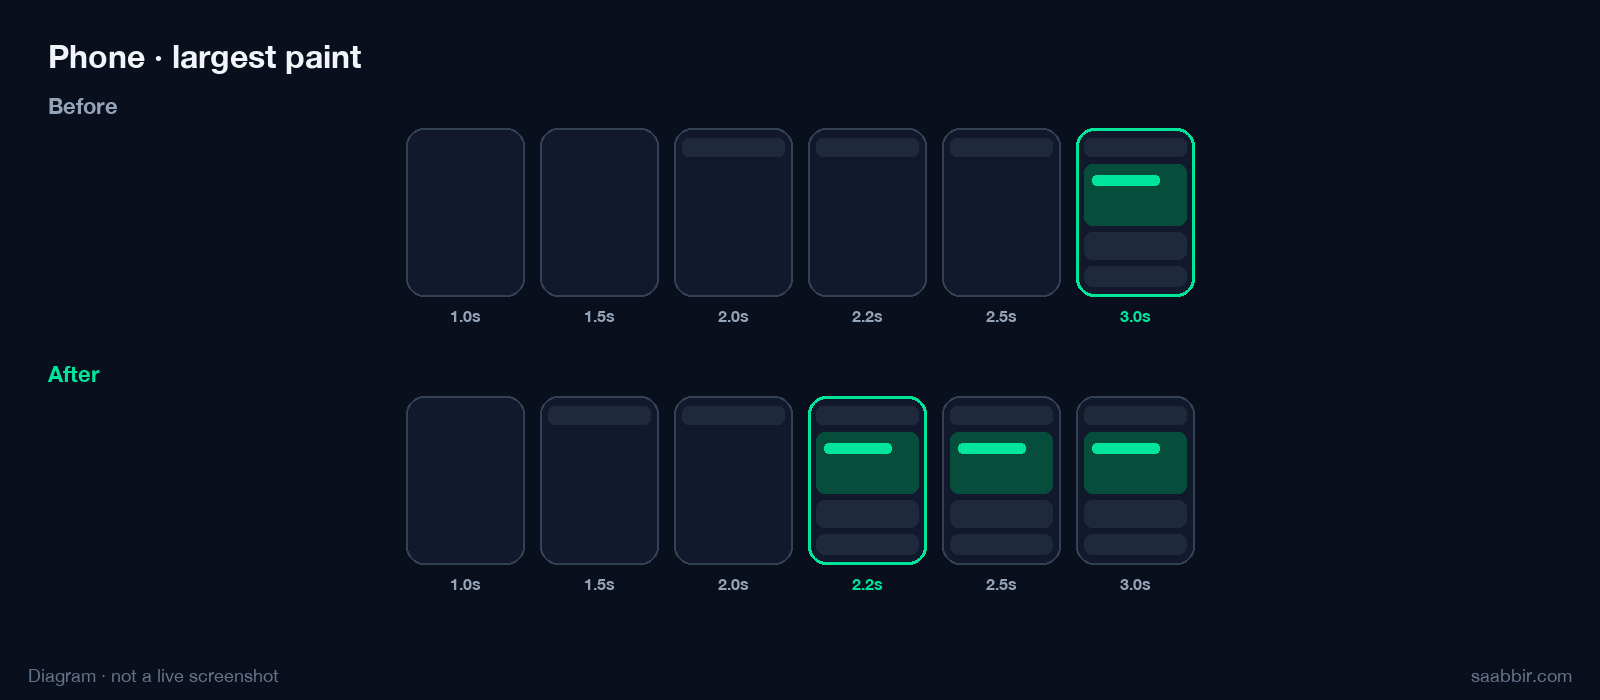Screen dimensions: 1600x700
Task: Click the green 3.0s label under Before
Action: pos(1135,317)
